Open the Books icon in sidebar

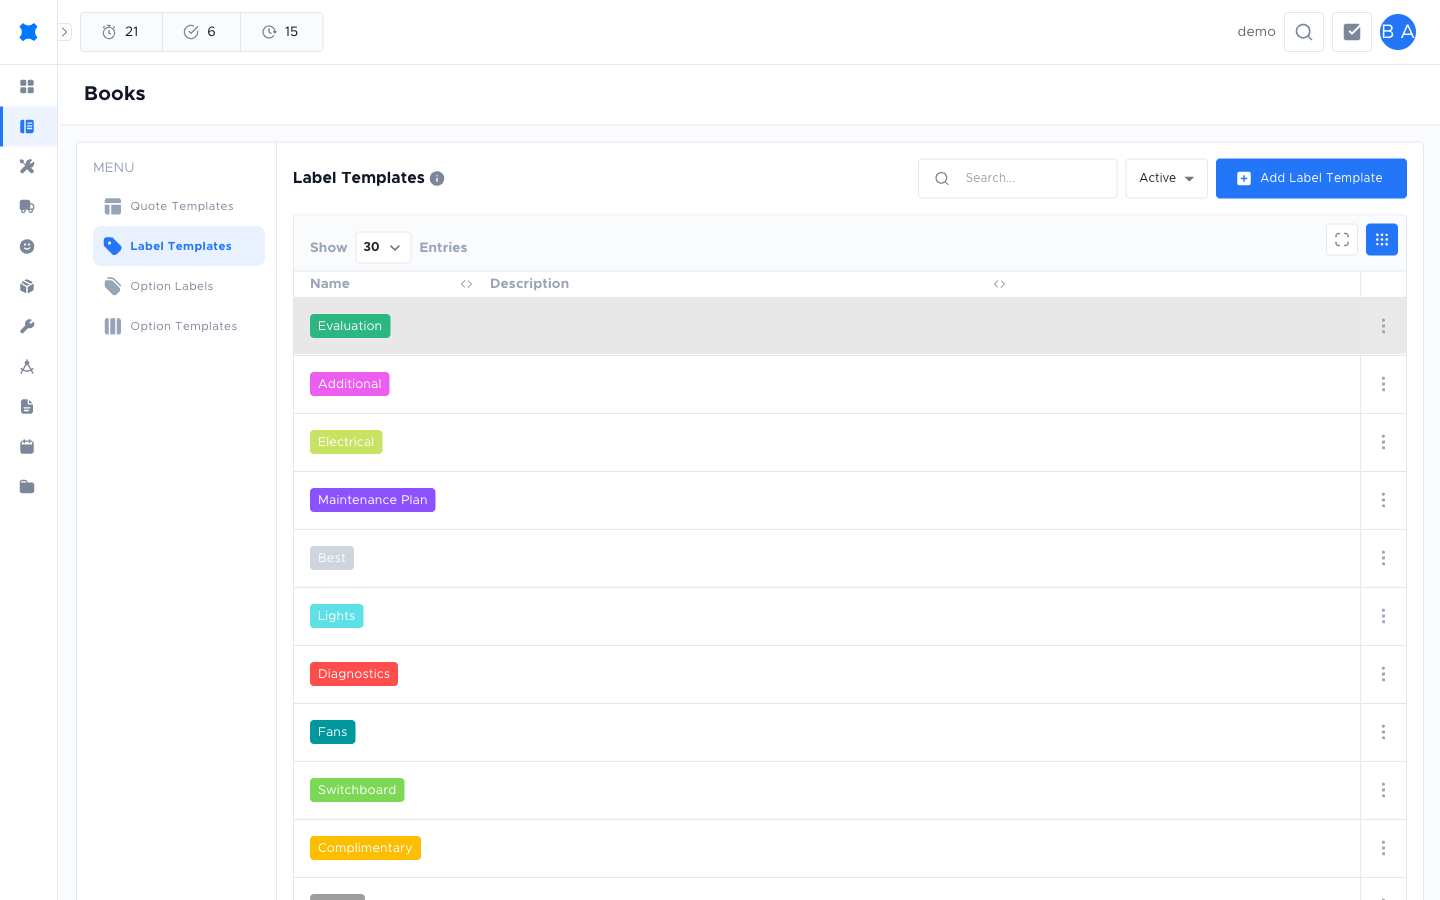click(x=27, y=127)
